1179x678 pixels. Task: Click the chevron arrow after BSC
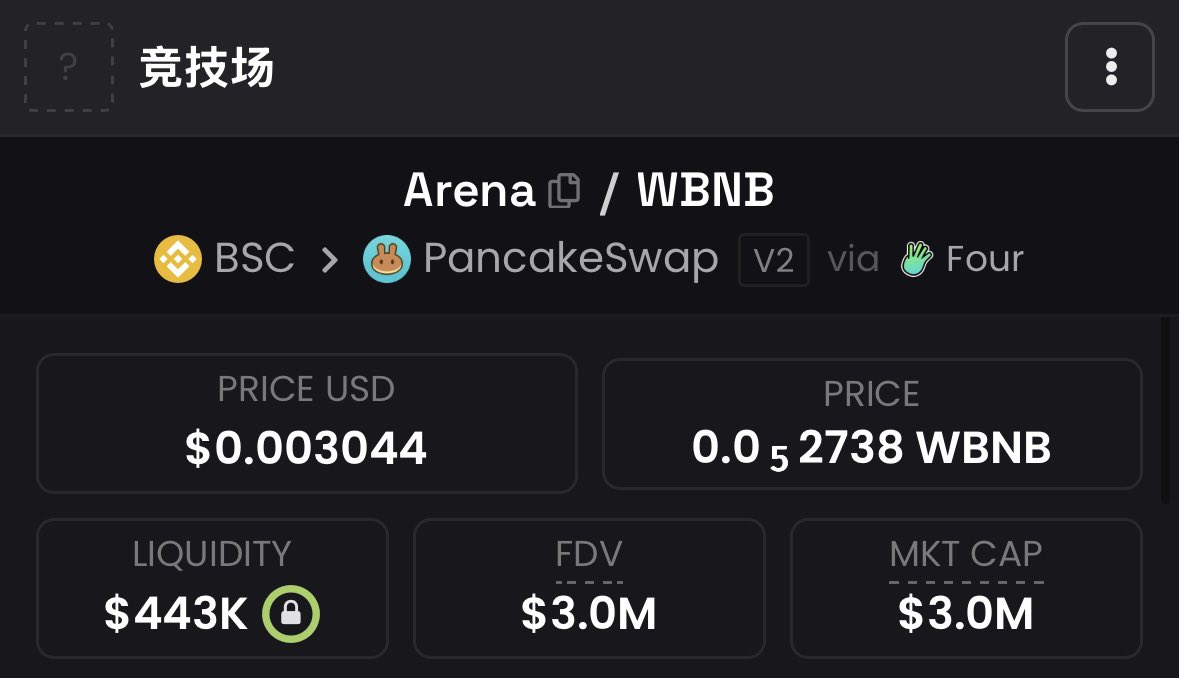[329, 260]
